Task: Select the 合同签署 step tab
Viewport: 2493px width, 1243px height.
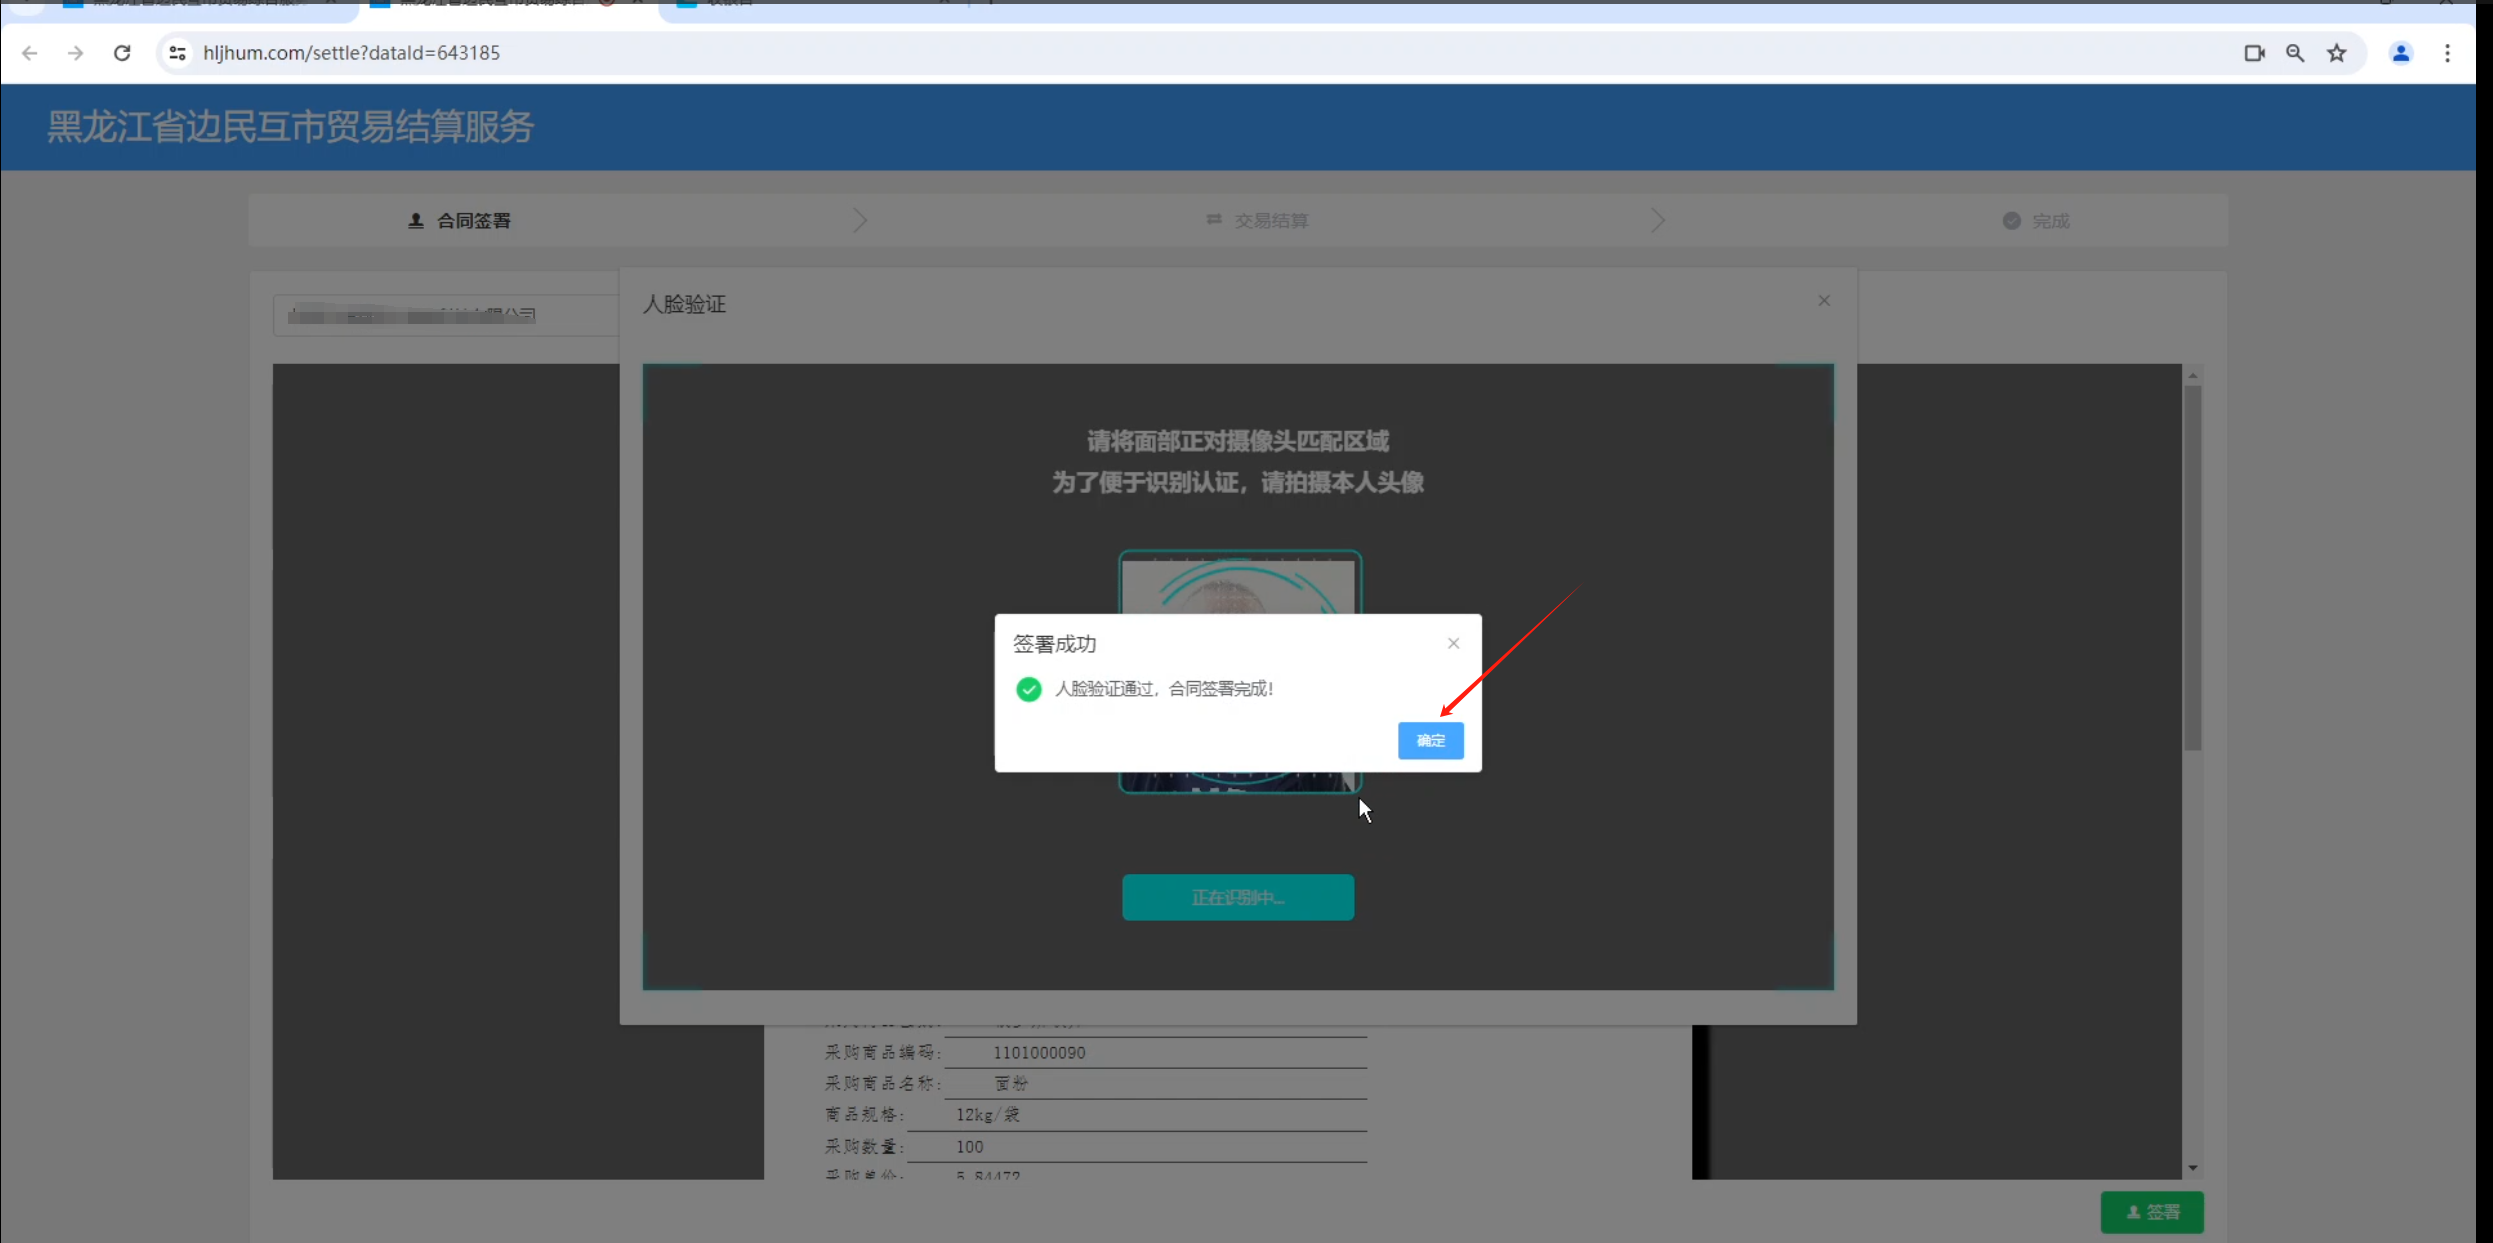Action: coord(460,221)
